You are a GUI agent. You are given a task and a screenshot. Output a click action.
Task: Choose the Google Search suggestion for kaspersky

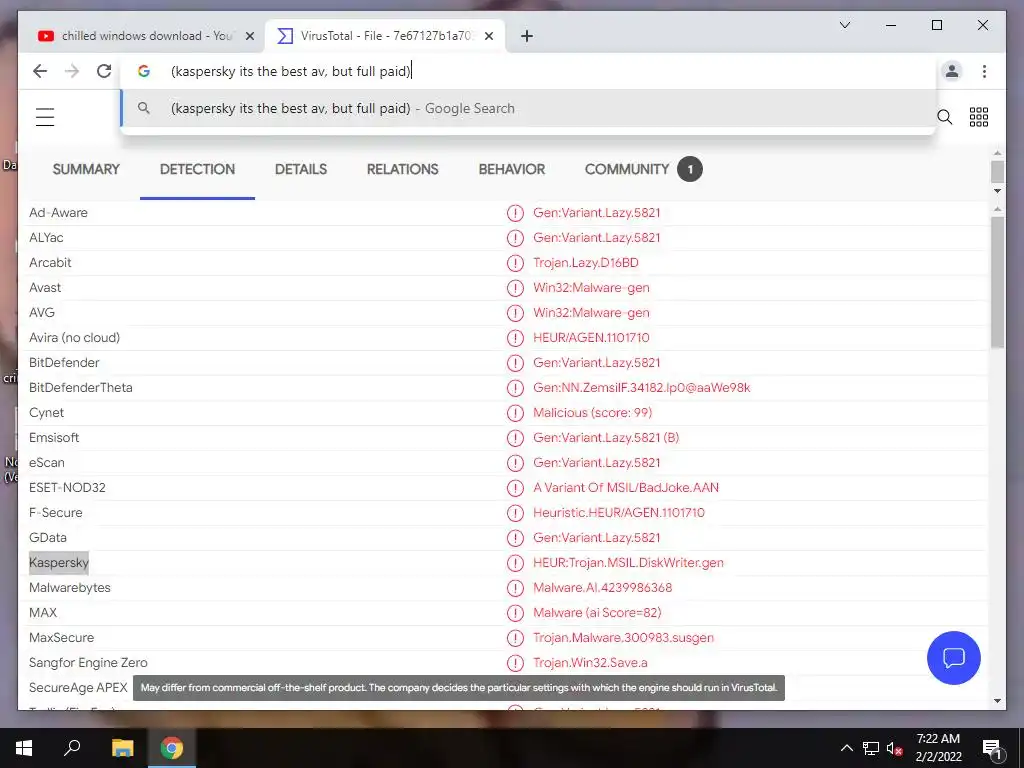coord(528,108)
